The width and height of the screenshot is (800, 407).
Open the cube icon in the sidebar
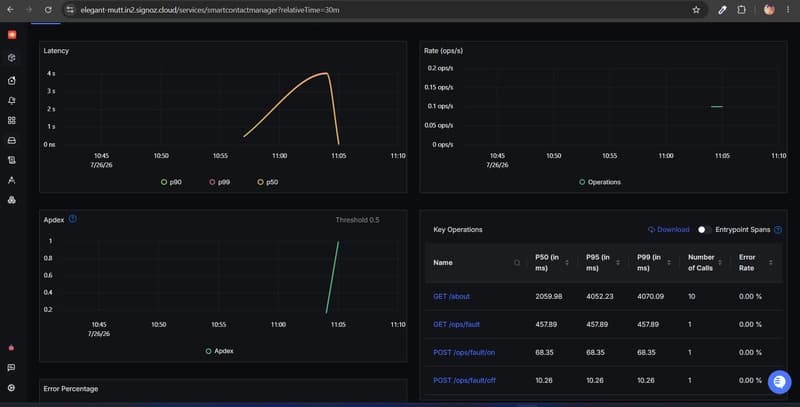tap(12, 58)
